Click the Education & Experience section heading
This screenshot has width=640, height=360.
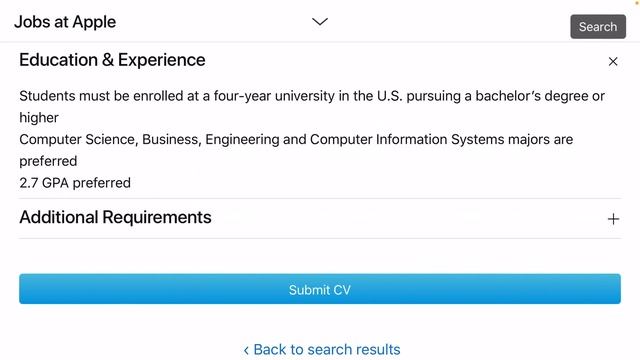coord(112,60)
